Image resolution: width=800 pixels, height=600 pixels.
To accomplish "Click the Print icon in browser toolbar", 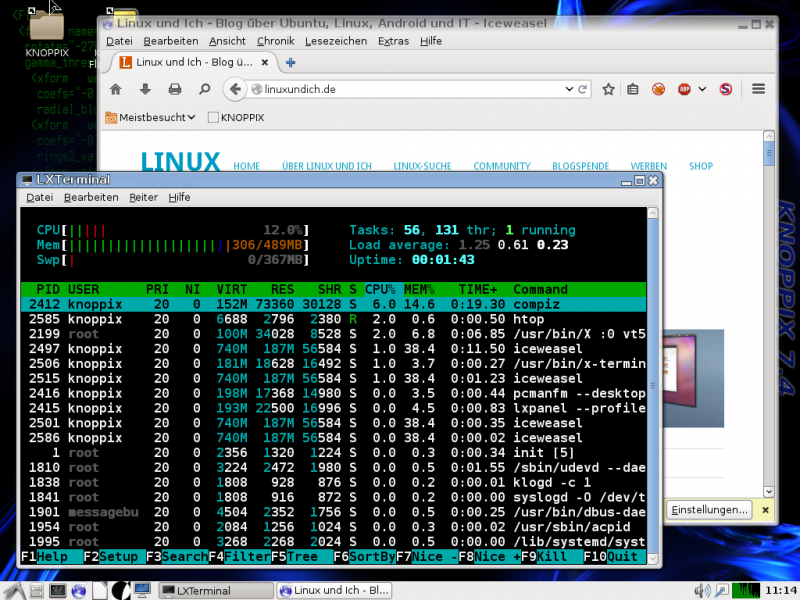I will pyautogui.click(x=175, y=89).
